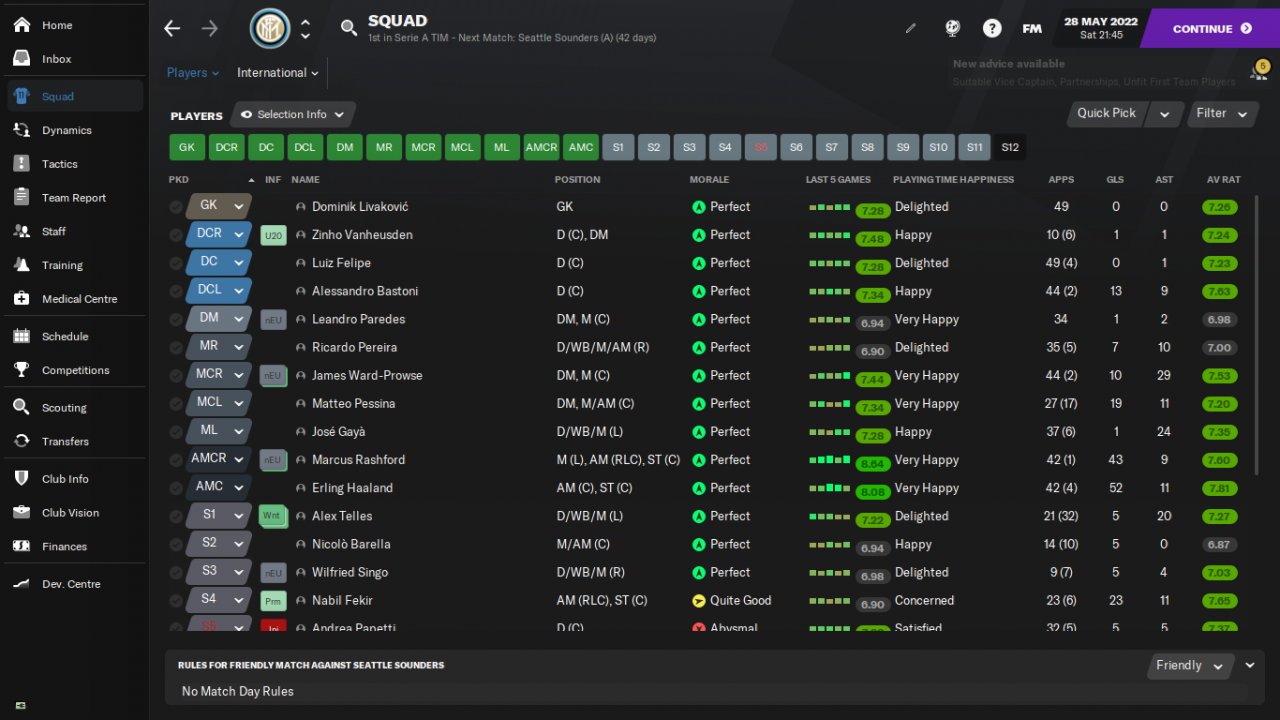Select the DM position tab
Image resolution: width=1280 pixels, height=720 pixels.
coord(344,147)
